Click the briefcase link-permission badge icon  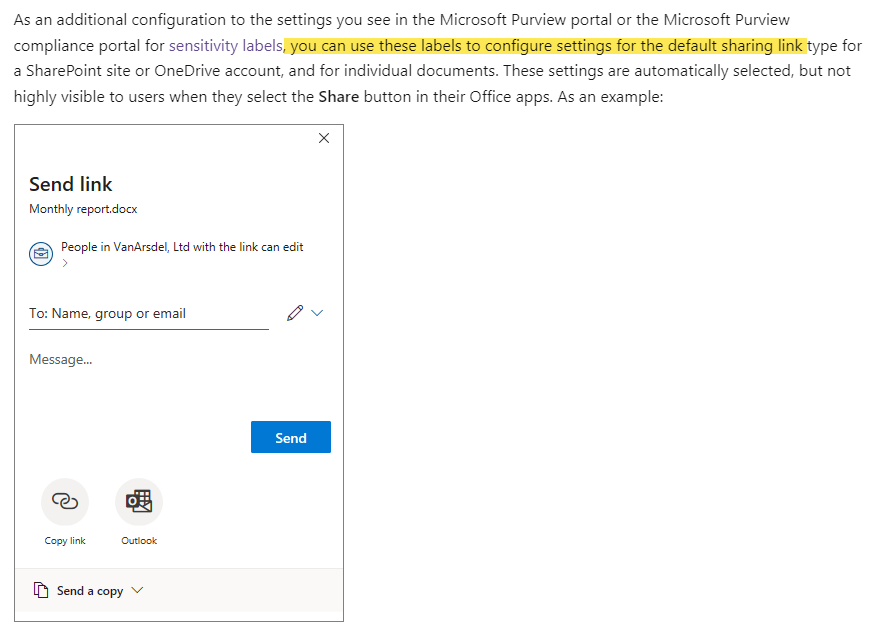(x=41, y=253)
